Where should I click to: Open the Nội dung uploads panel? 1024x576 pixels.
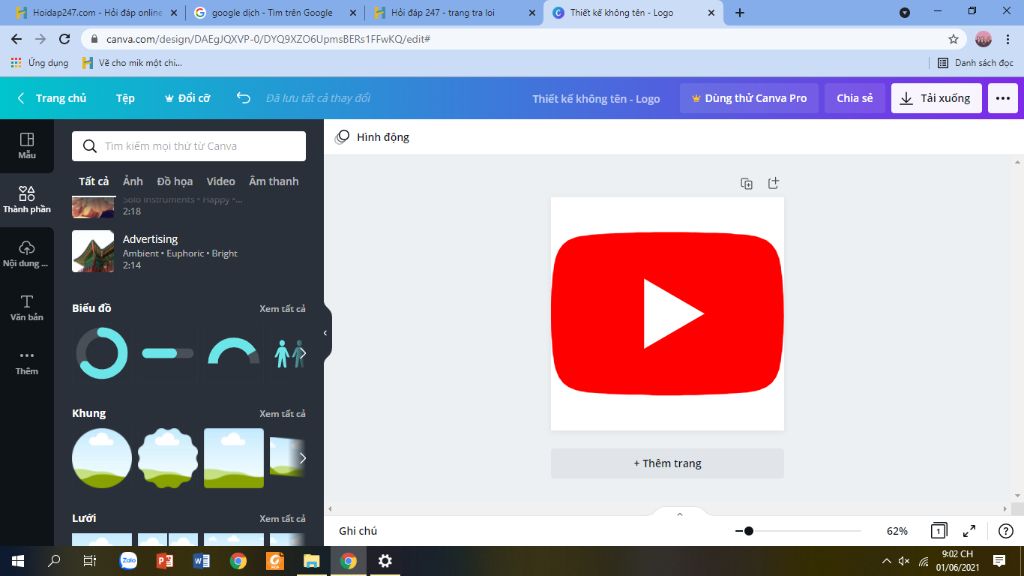tap(27, 253)
